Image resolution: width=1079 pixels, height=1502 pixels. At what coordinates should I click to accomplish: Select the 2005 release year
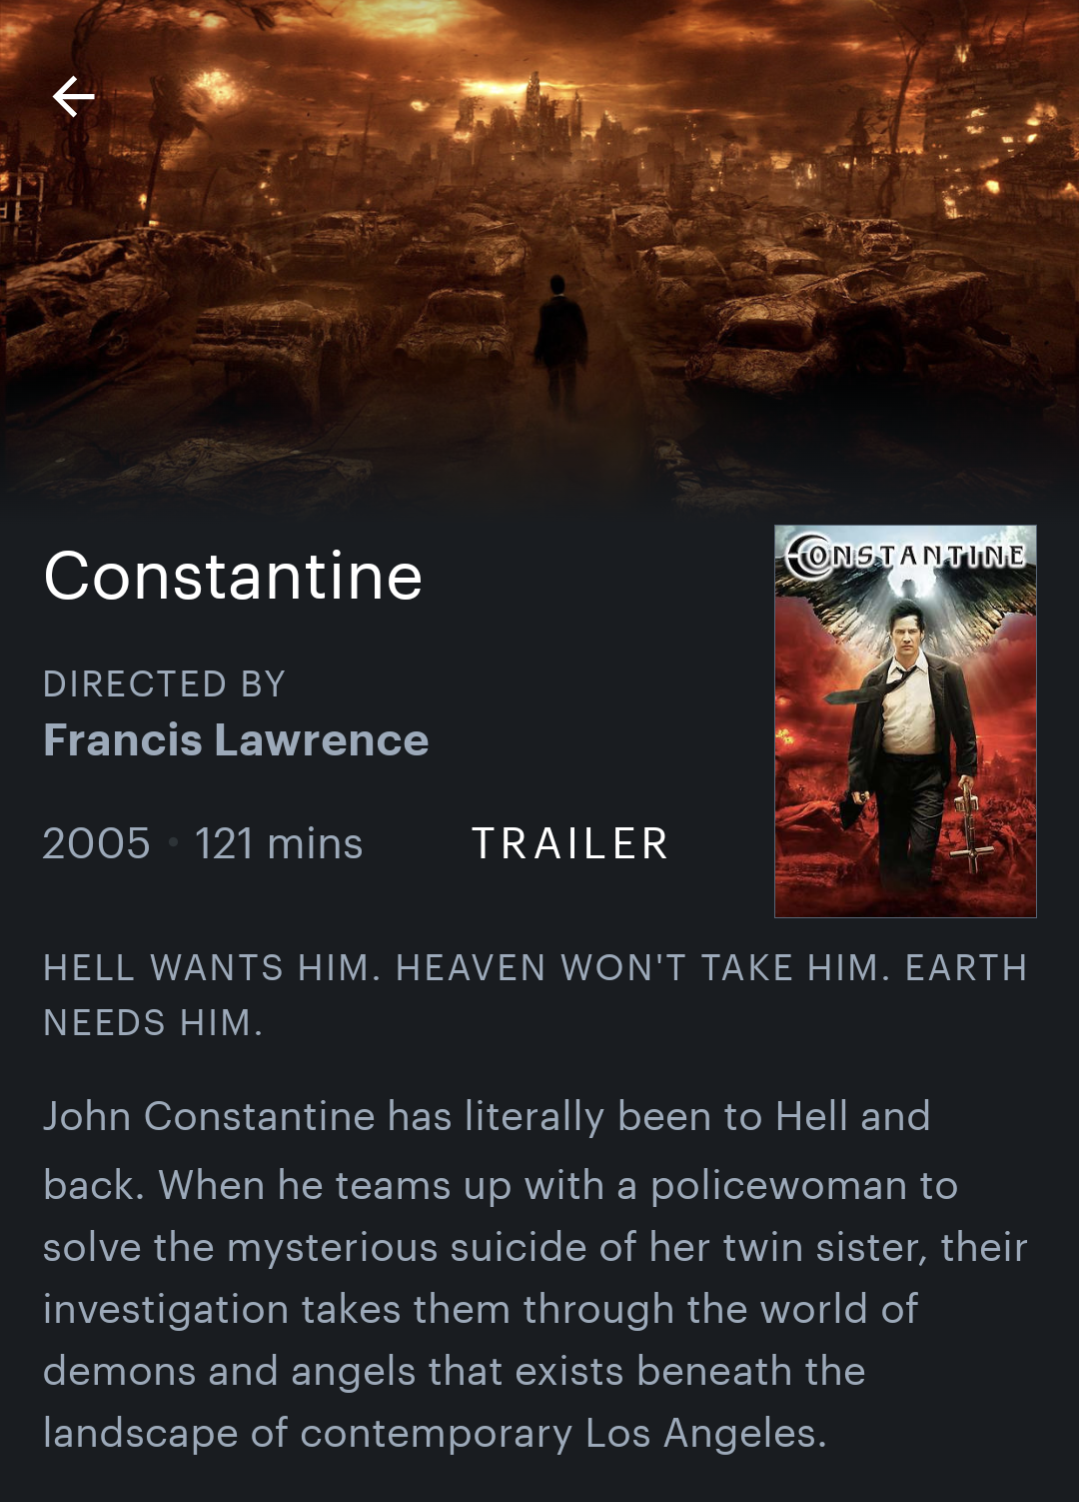pos(96,843)
